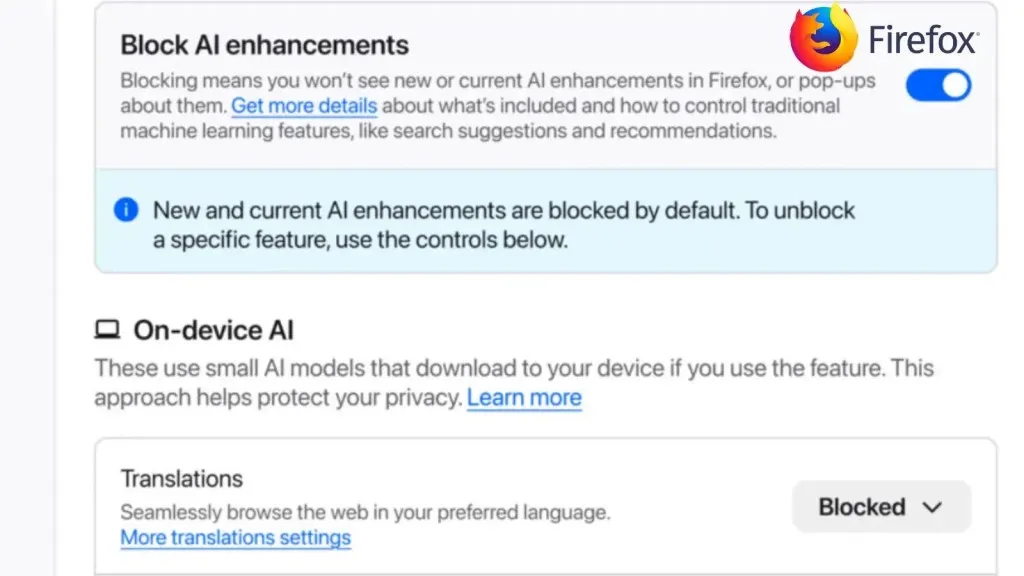Disable the Block AI enhancements toggle

pyautogui.click(x=938, y=85)
